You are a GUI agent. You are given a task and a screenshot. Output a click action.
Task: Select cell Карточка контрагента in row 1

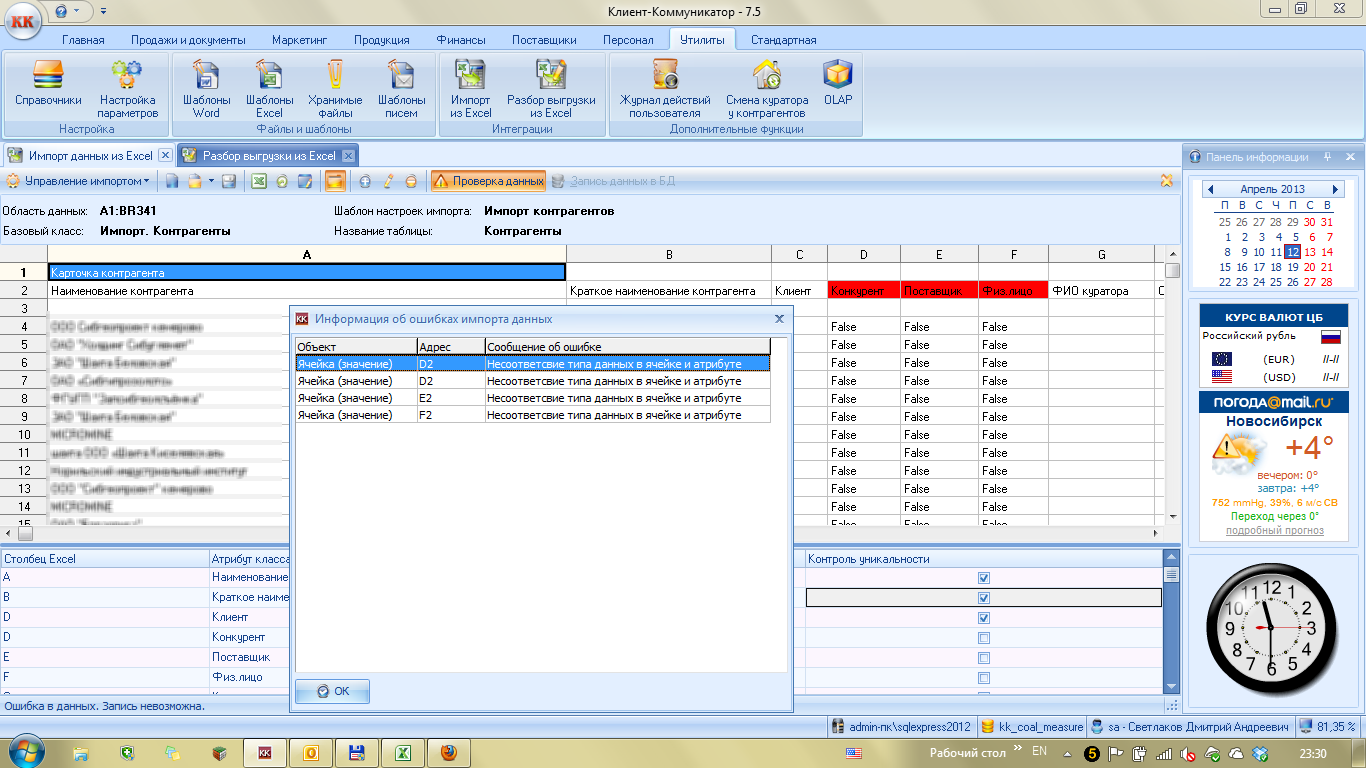(x=307, y=272)
